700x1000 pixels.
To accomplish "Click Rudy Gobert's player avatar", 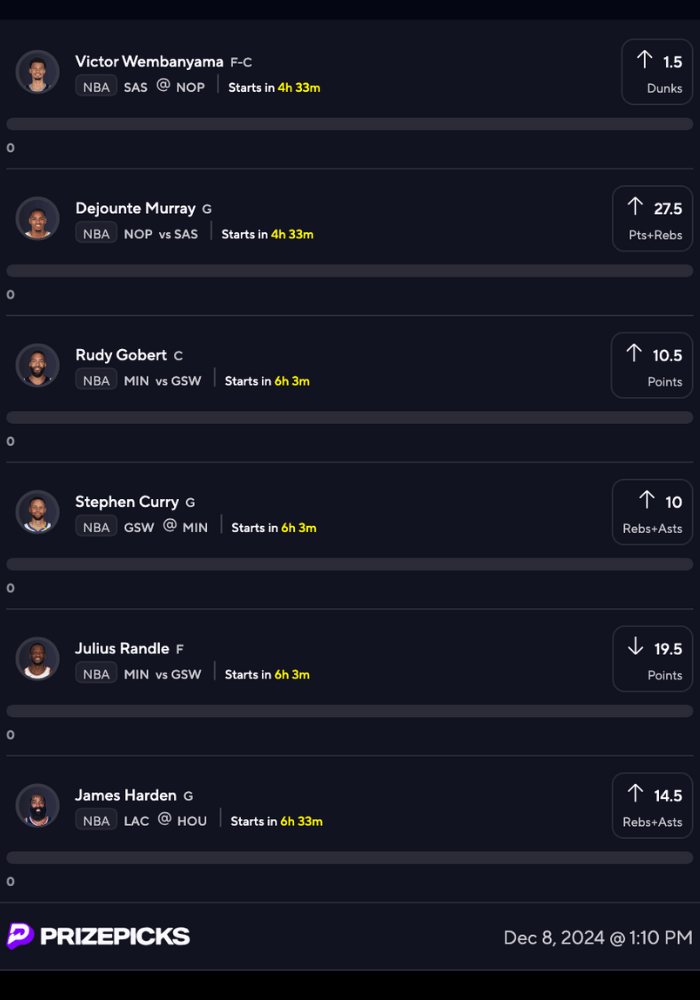I will pos(38,365).
